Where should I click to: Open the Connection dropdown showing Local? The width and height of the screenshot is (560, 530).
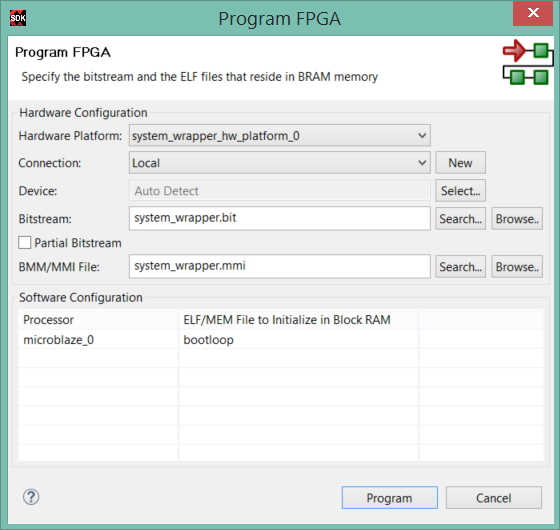[x=280, y=163]
